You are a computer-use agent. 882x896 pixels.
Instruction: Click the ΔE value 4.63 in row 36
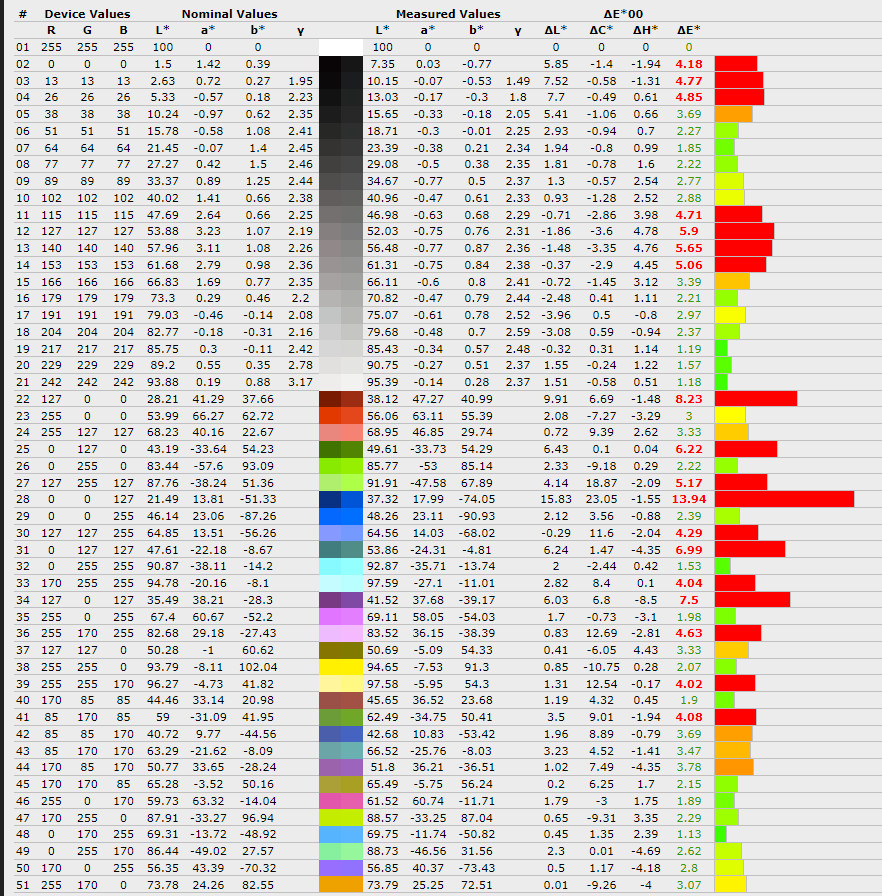pos(689,633)
